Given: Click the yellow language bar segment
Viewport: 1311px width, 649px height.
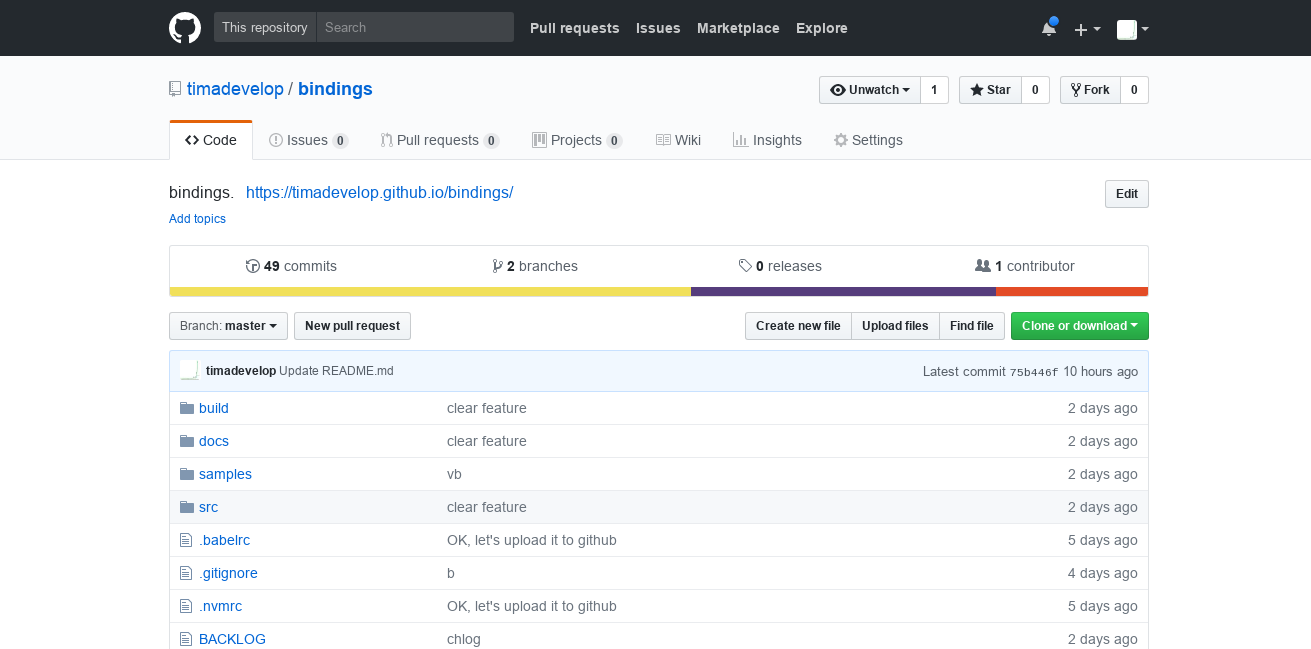Looking at the screenshot, I should tap(430, 292).
